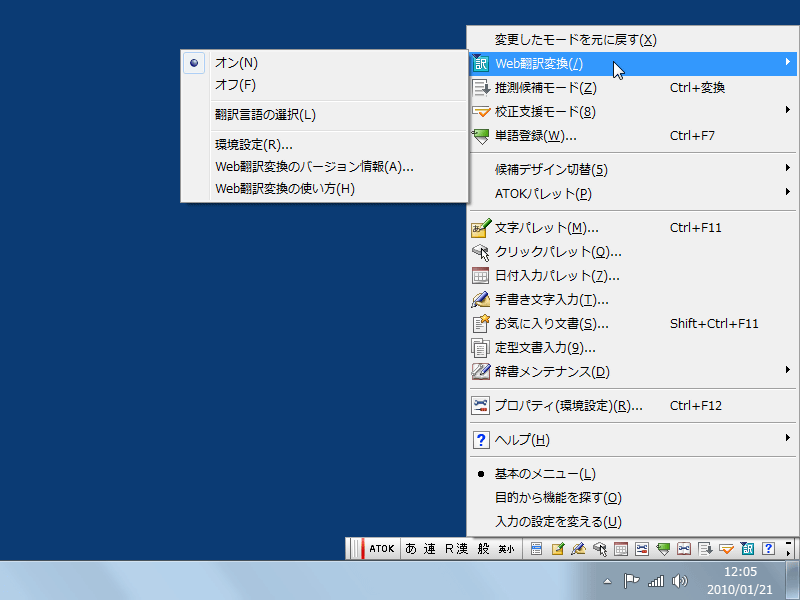Open プロパティ(環境設定)(R)... from the menu
This screenshot has height=600, width=800.
(633, 406)
